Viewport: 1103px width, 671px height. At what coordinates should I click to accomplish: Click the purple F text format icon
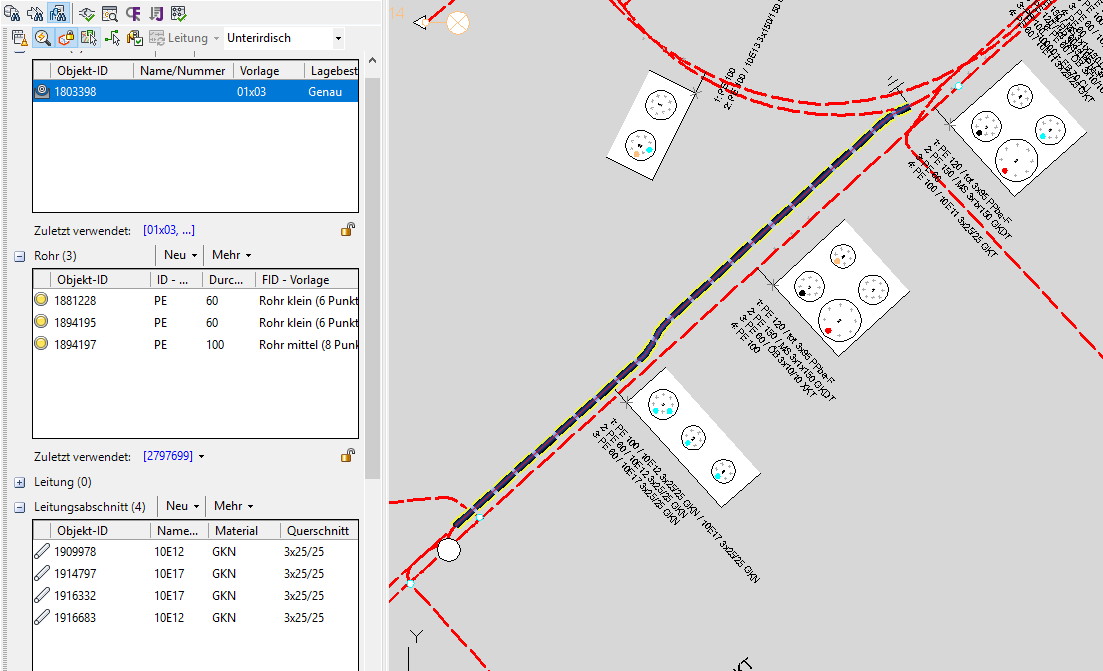coord(133,13)
